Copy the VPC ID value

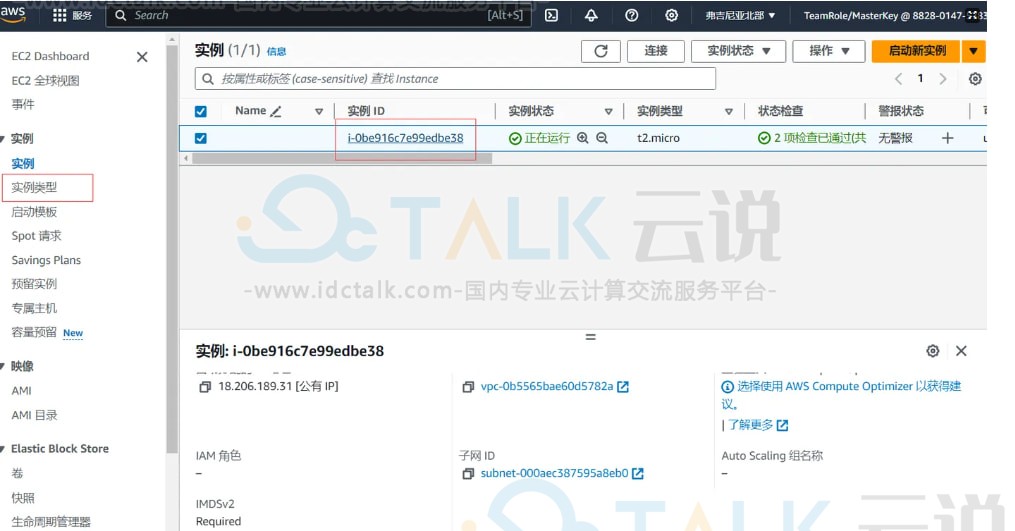coord(467,387)
